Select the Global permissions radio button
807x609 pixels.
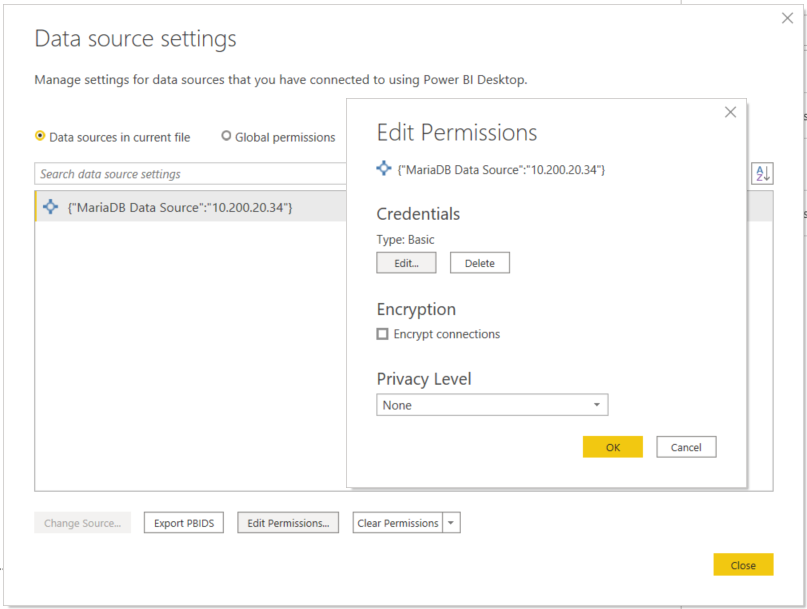tap(226, 136)
